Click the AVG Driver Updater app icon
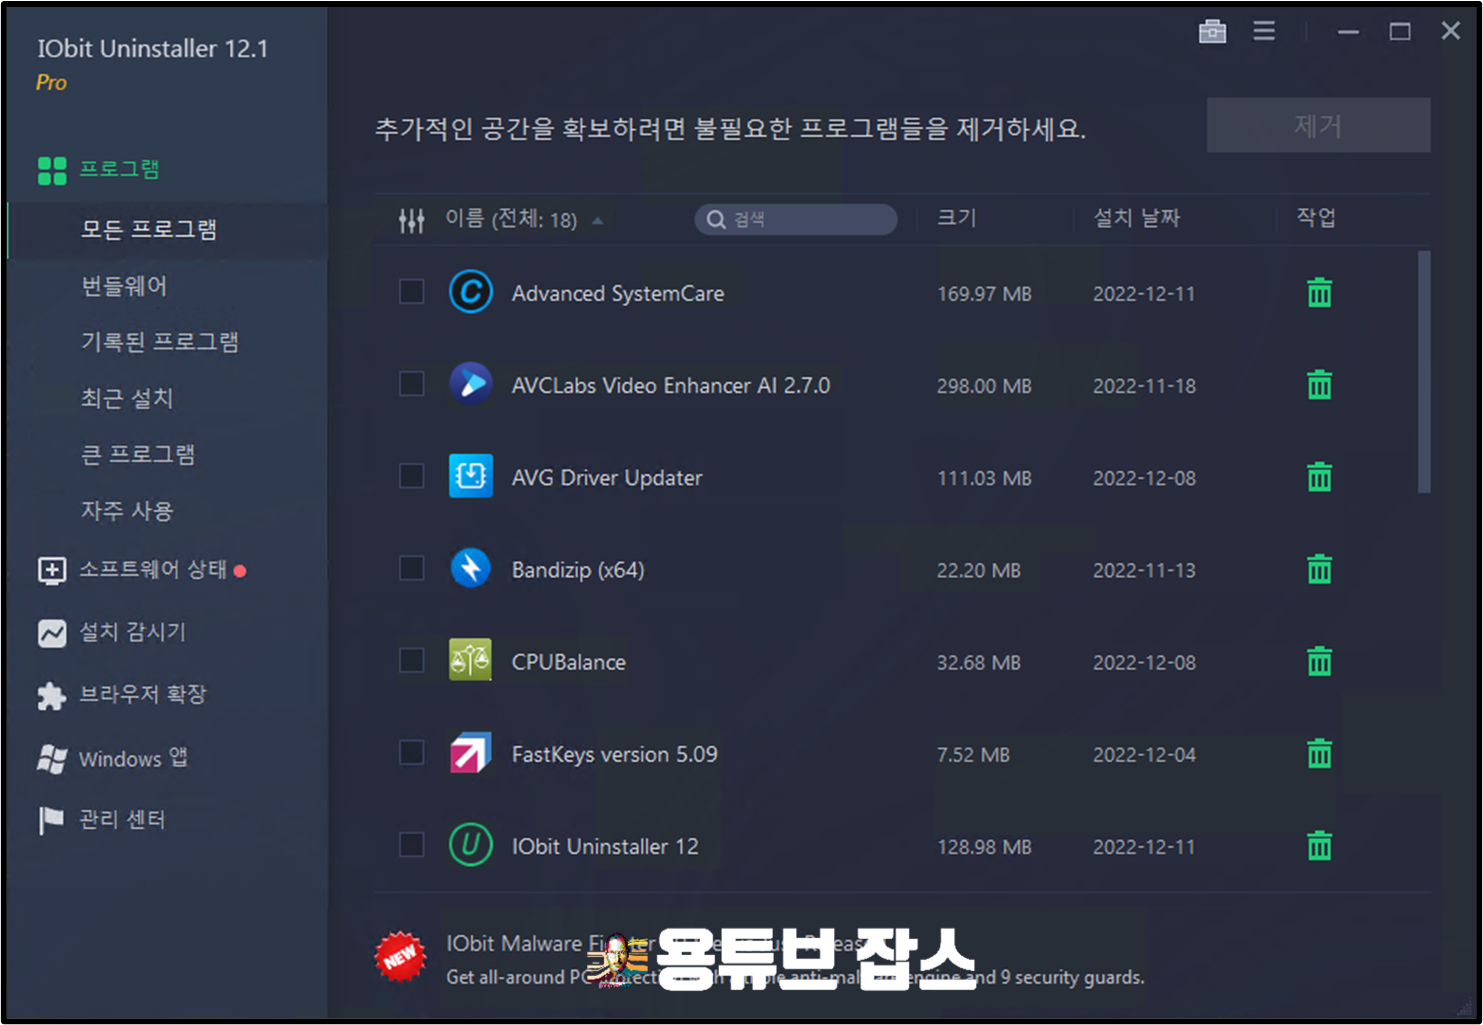Image resolution: width=1483 pixels, height=1025 pixels. click(470, 476)
